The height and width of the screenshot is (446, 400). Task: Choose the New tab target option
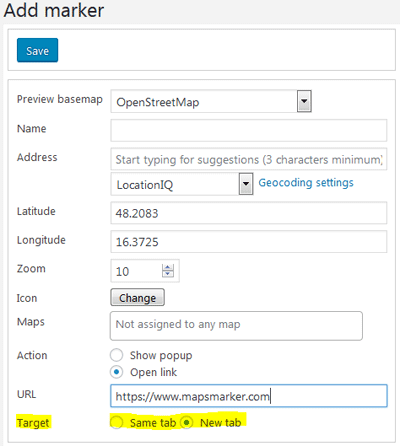click(x=187, y=423)
